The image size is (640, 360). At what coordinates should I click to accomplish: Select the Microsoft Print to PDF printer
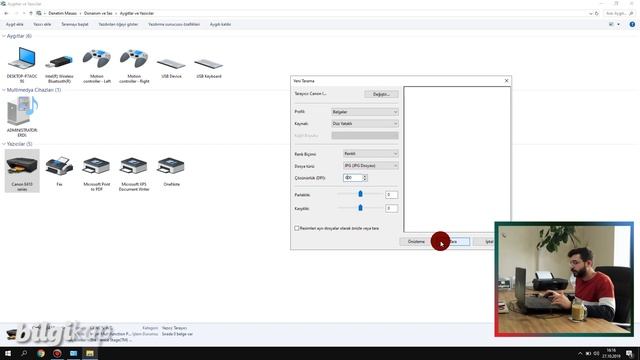[x=97, y=173]
